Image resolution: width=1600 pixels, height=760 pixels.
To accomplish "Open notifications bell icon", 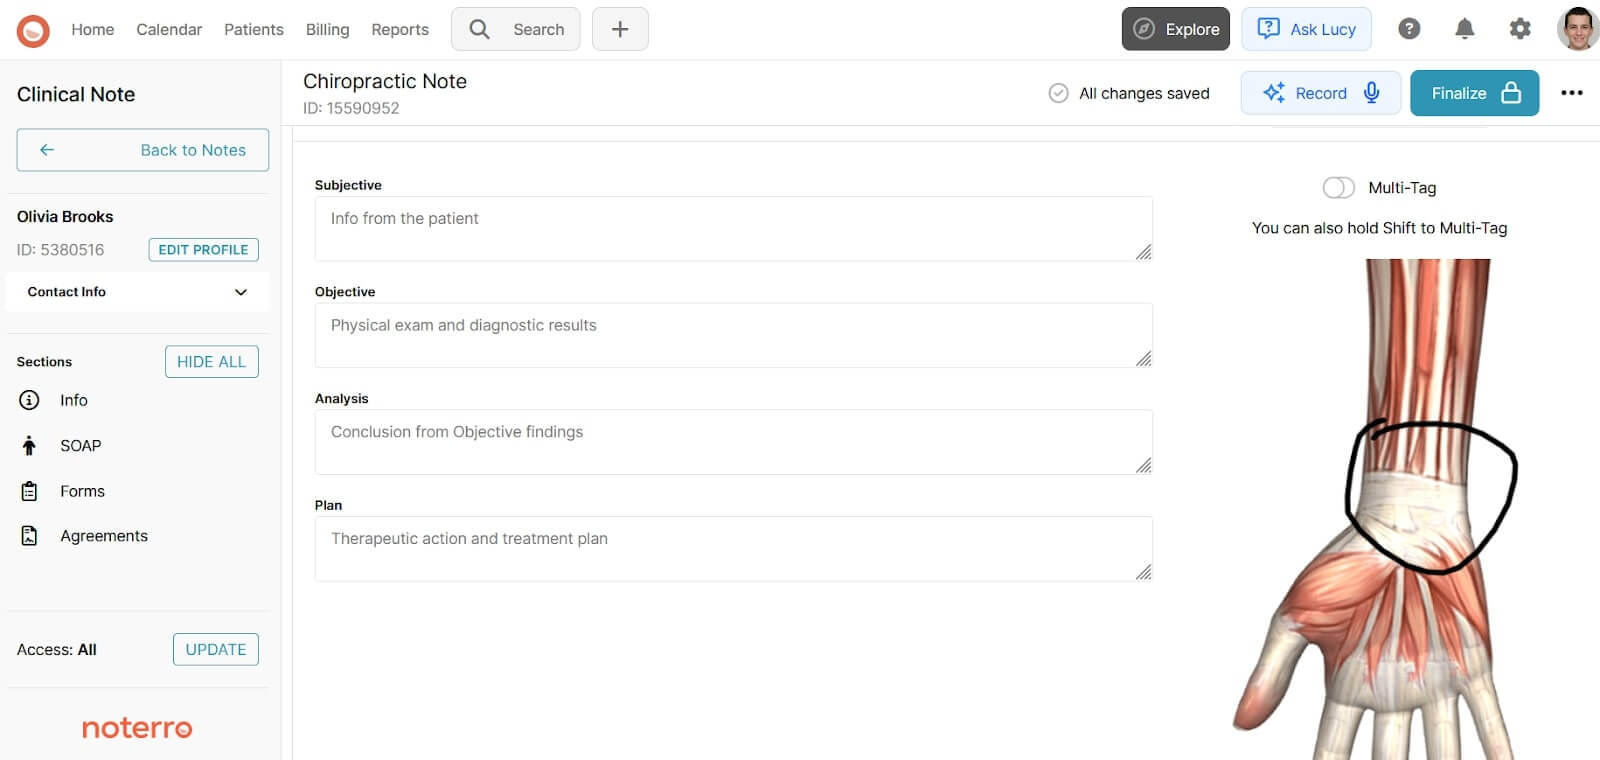I will point(1464,29).
